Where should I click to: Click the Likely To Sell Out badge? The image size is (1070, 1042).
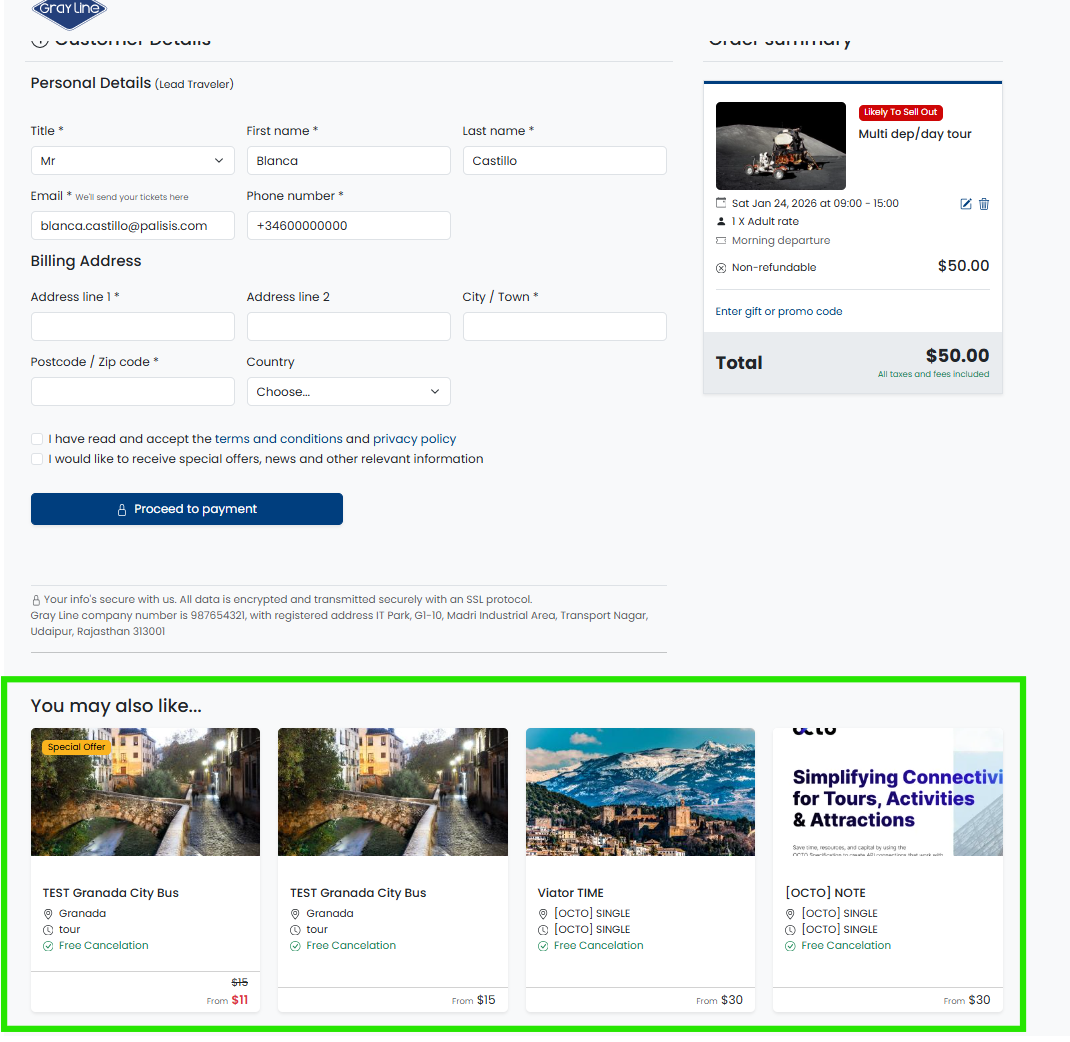pyautogui.click(x=900, y=112)
